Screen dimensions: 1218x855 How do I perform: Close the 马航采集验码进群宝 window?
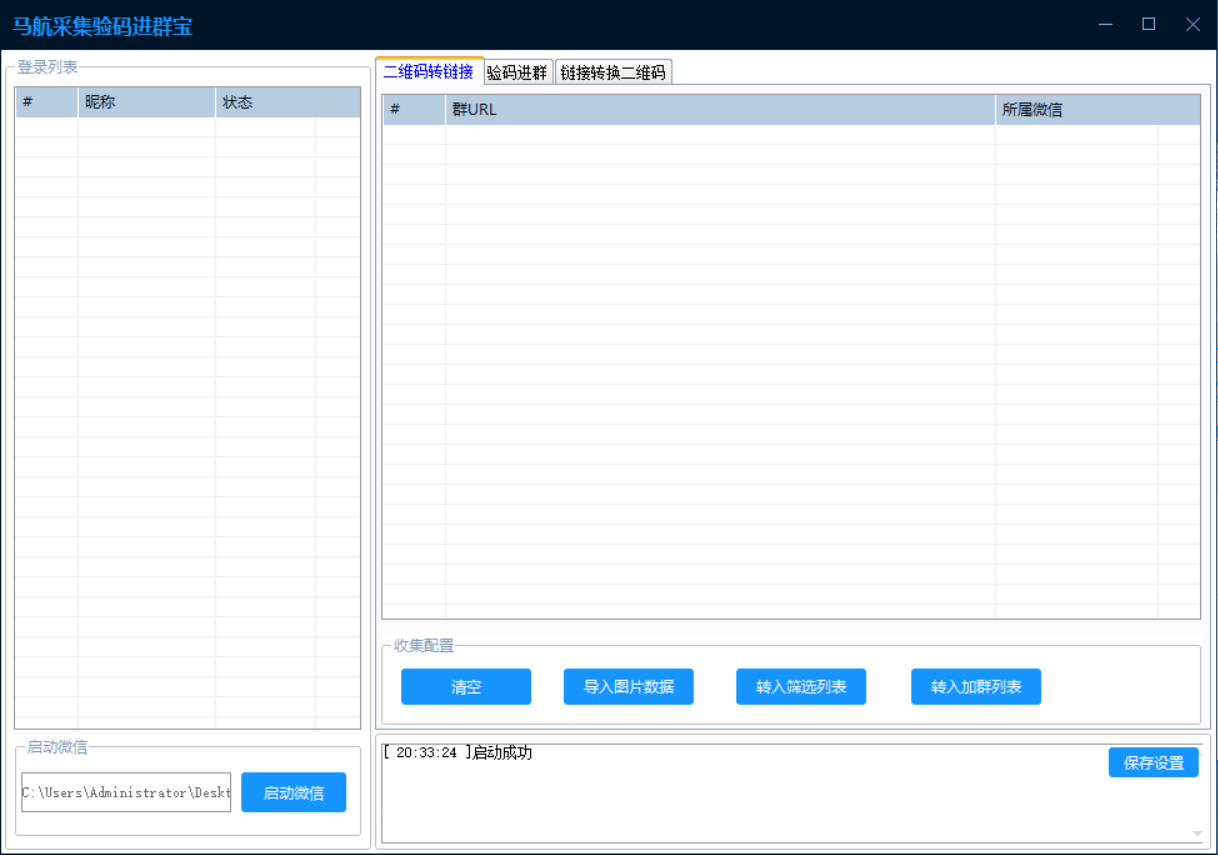click(1193, 24)
